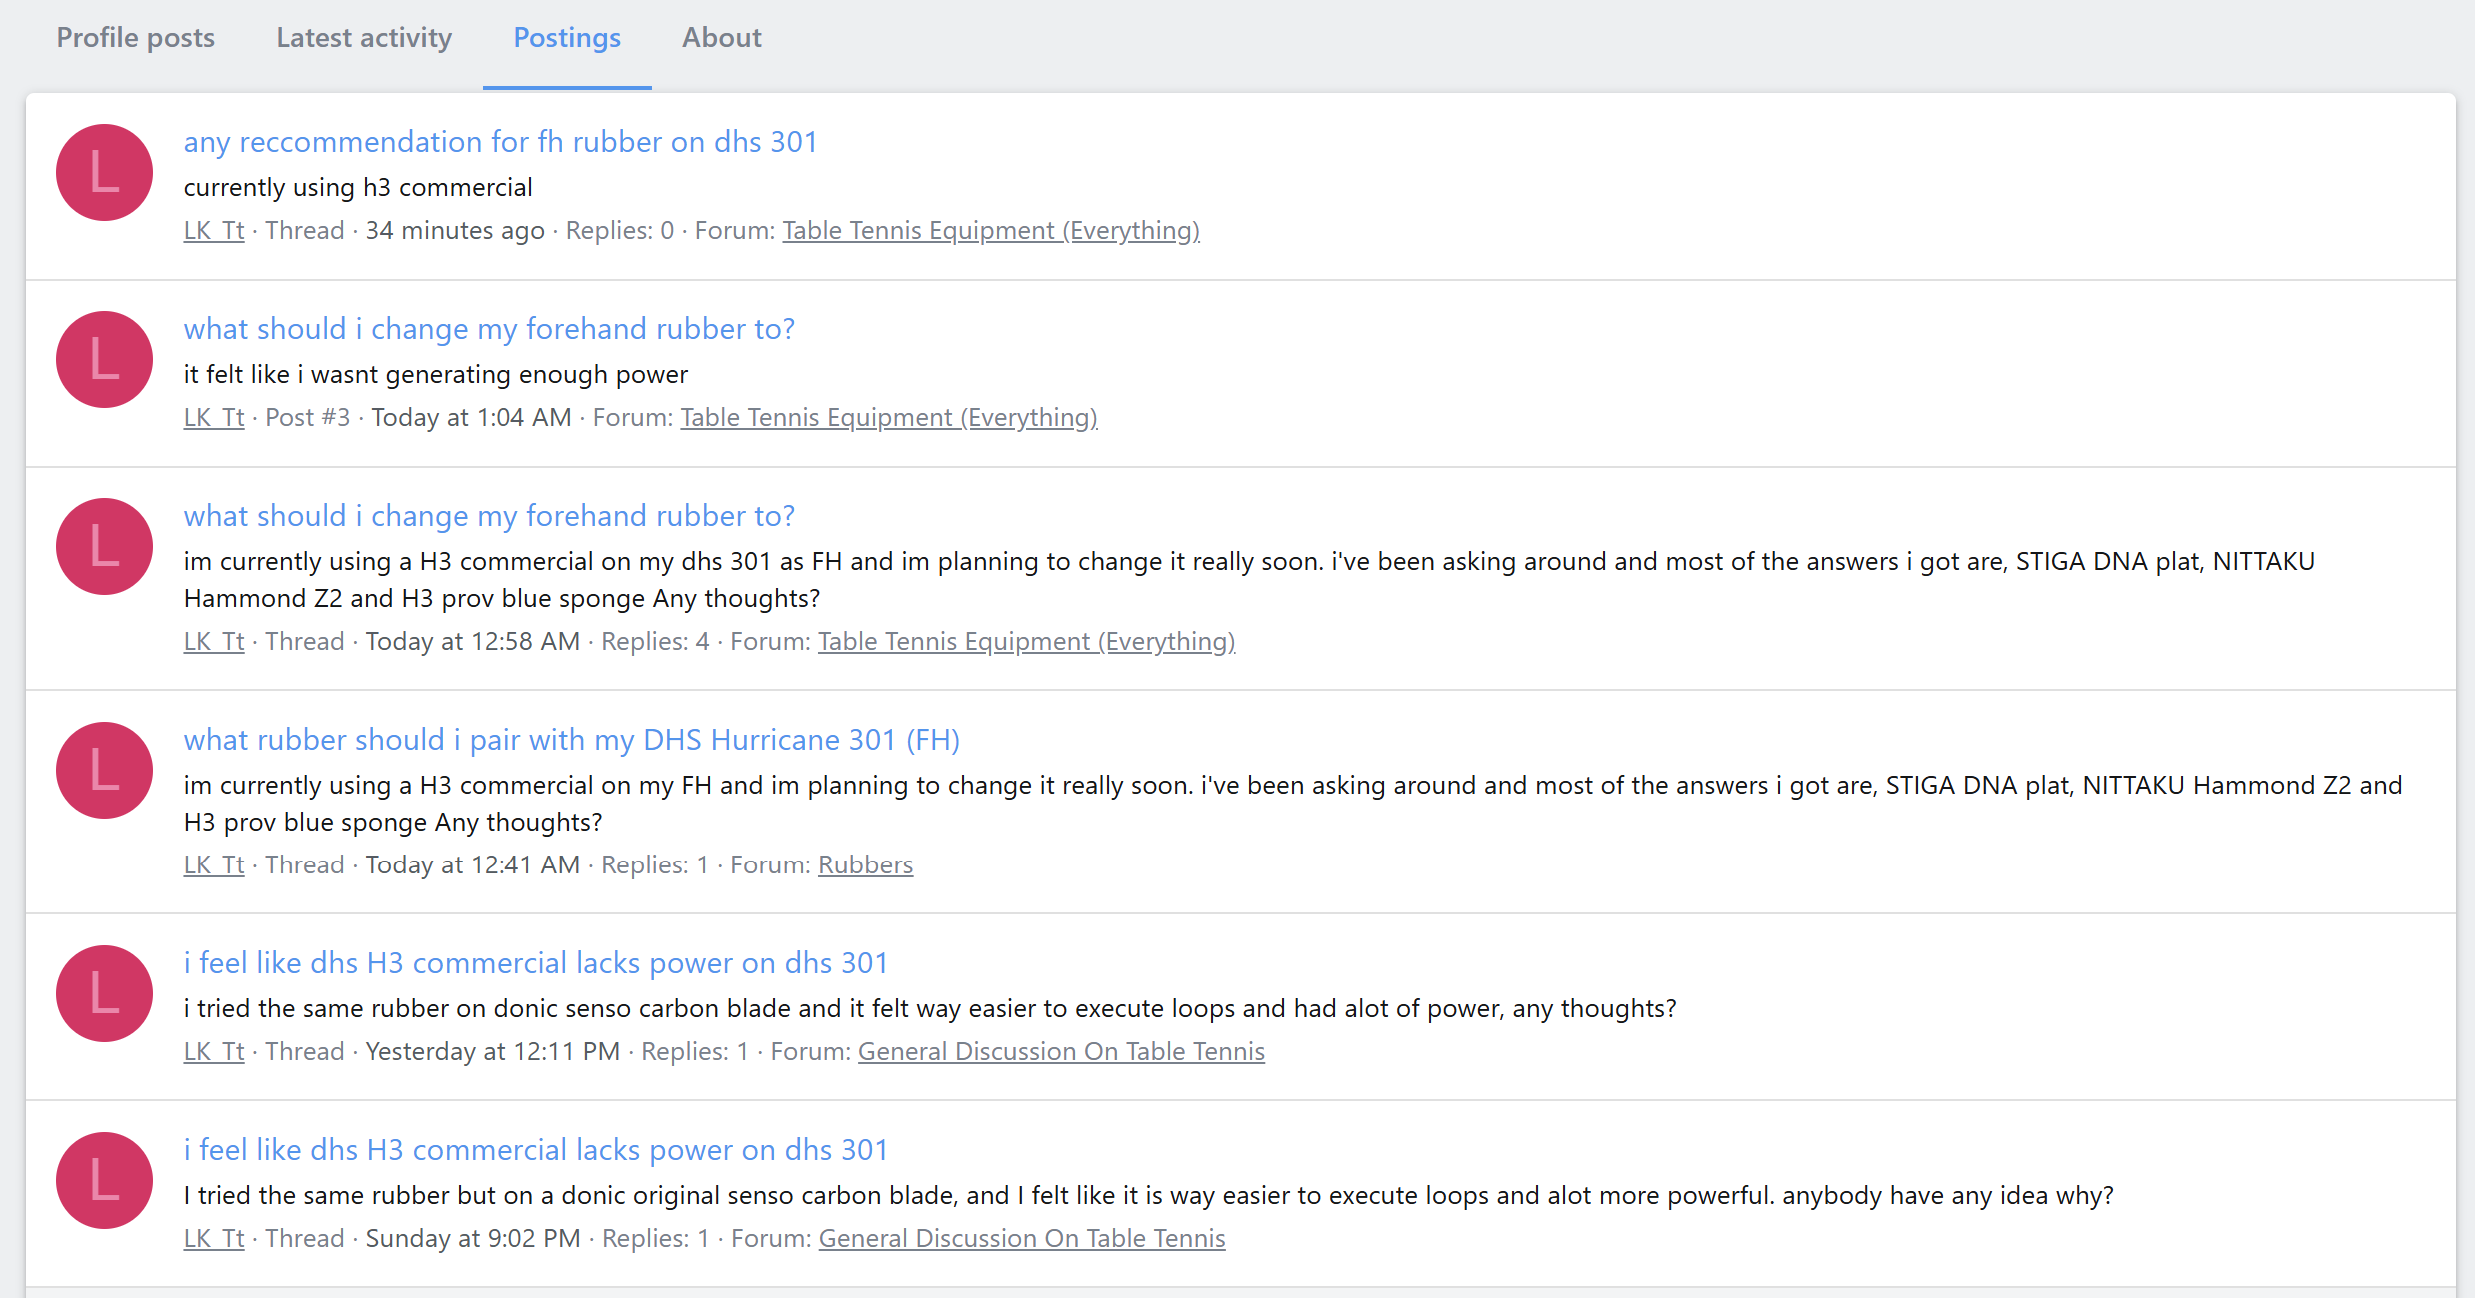Click the 'Yesterday at 12:11 PM' timestamp
This screenshot has height=1298, width=2475.
tap(493, 1052)
